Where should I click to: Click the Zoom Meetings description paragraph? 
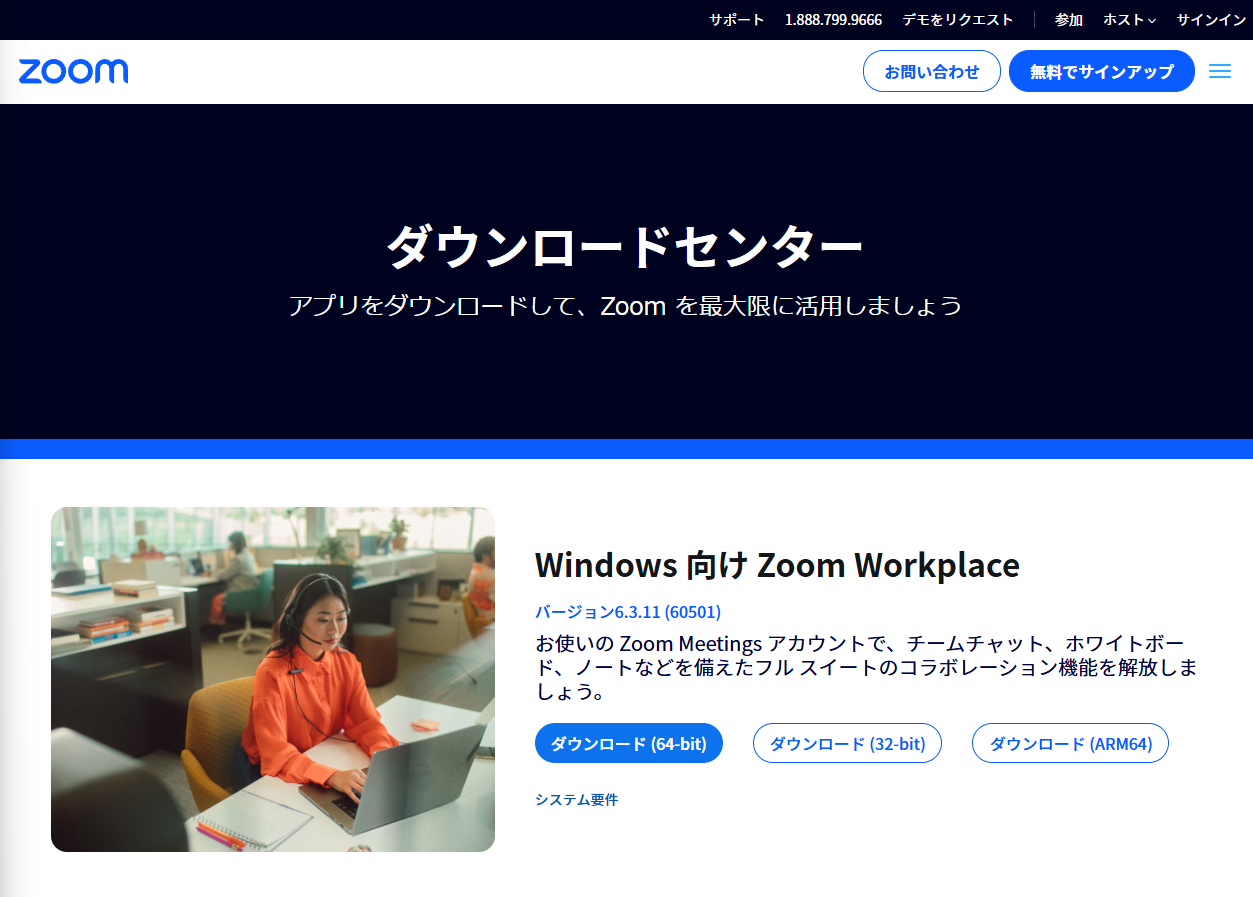coord(866,666)
